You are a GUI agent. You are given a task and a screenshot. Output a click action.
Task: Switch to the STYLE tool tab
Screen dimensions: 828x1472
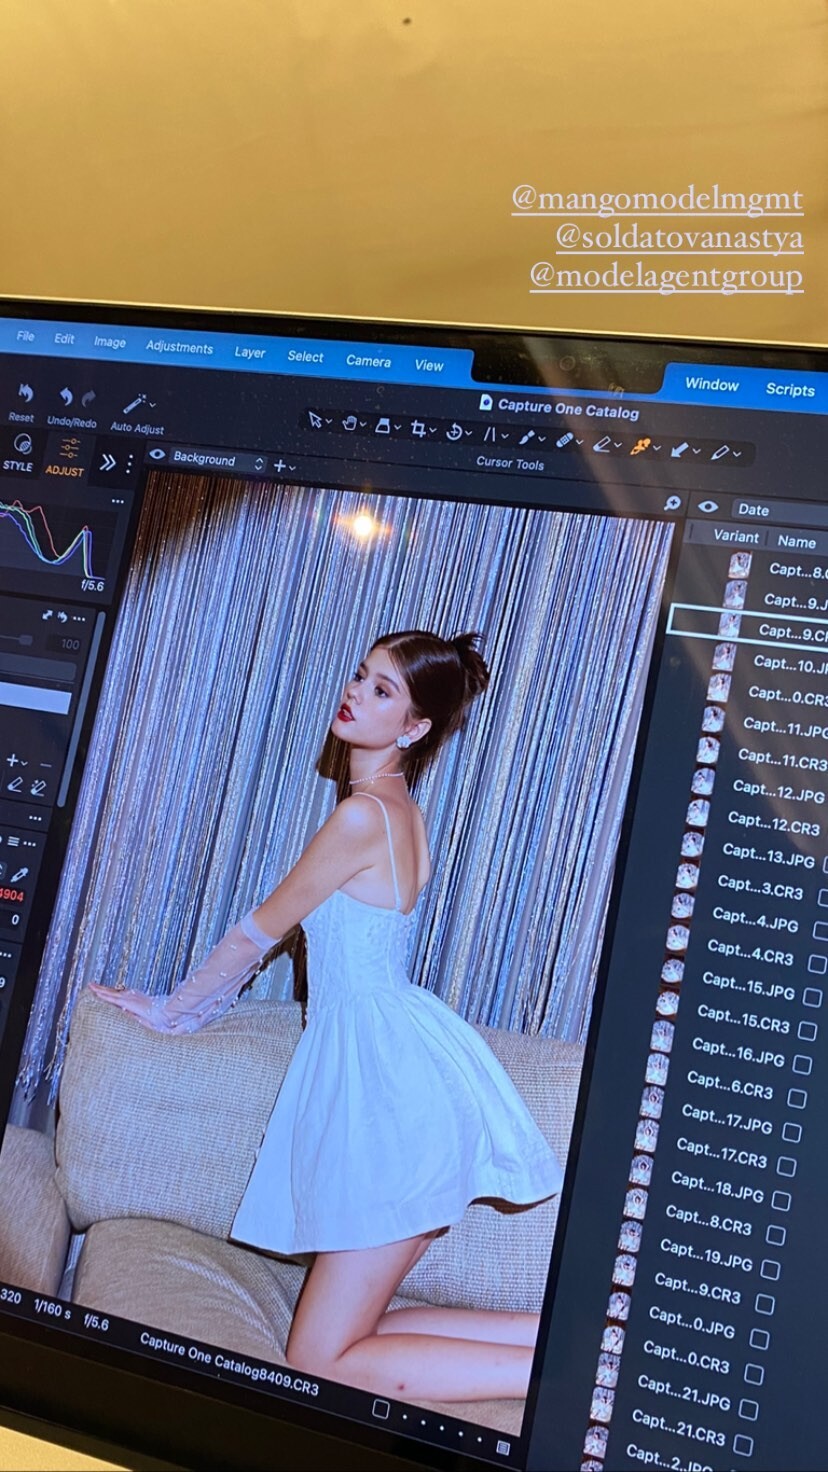pos(19,452)
